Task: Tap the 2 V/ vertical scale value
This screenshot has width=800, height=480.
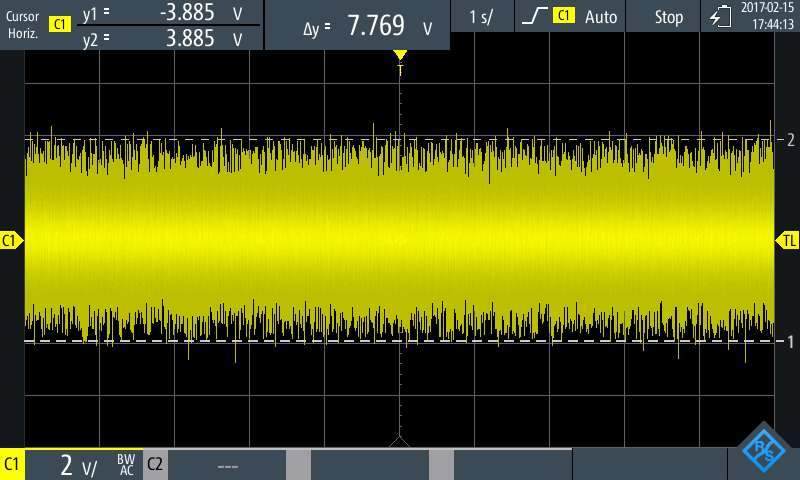Action: (x=78, y=465)
